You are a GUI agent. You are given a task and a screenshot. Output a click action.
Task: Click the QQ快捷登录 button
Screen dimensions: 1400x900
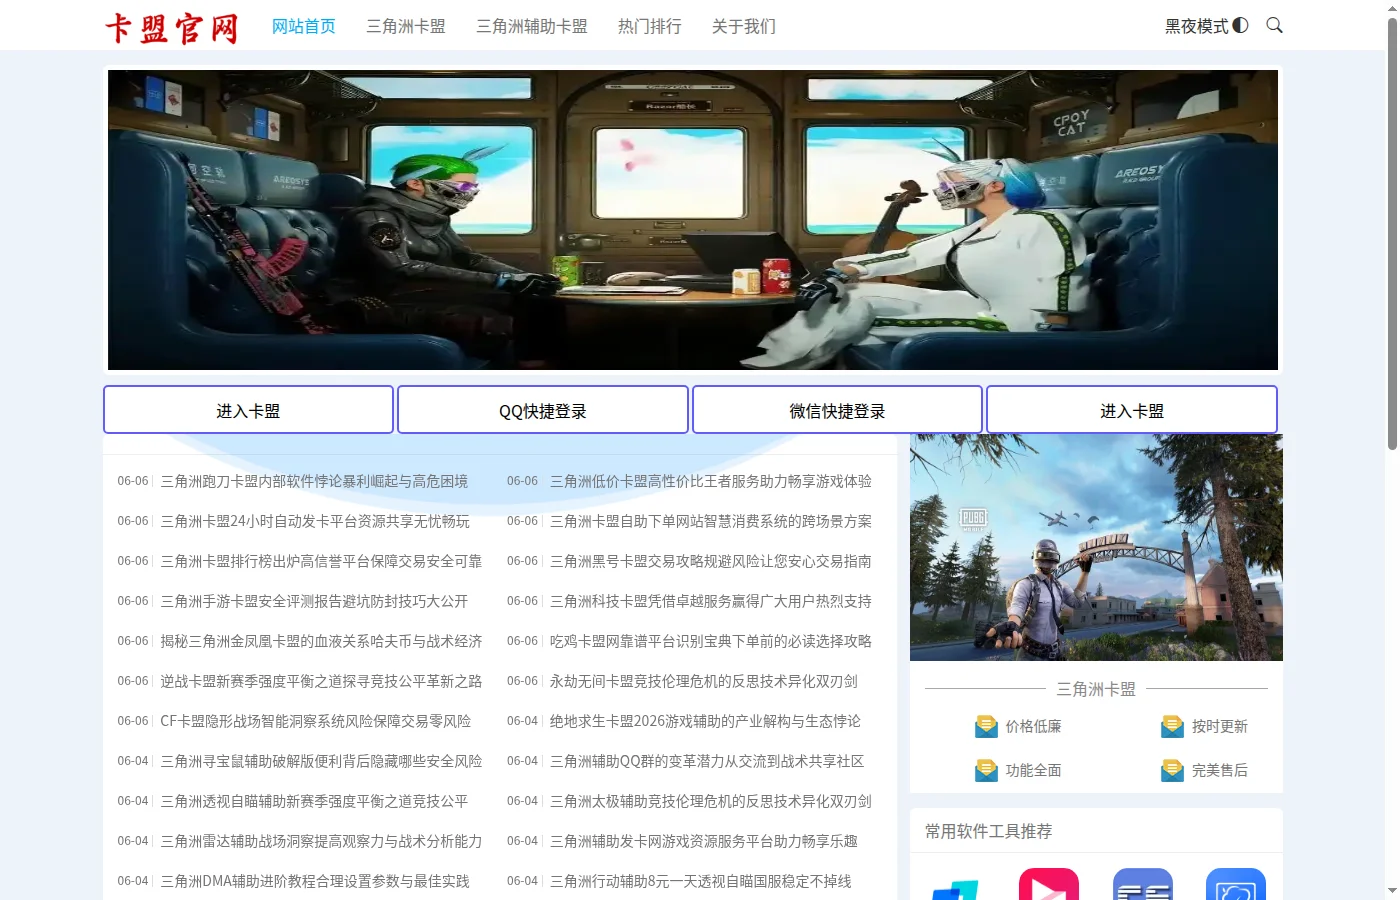[x=543, y=410]
